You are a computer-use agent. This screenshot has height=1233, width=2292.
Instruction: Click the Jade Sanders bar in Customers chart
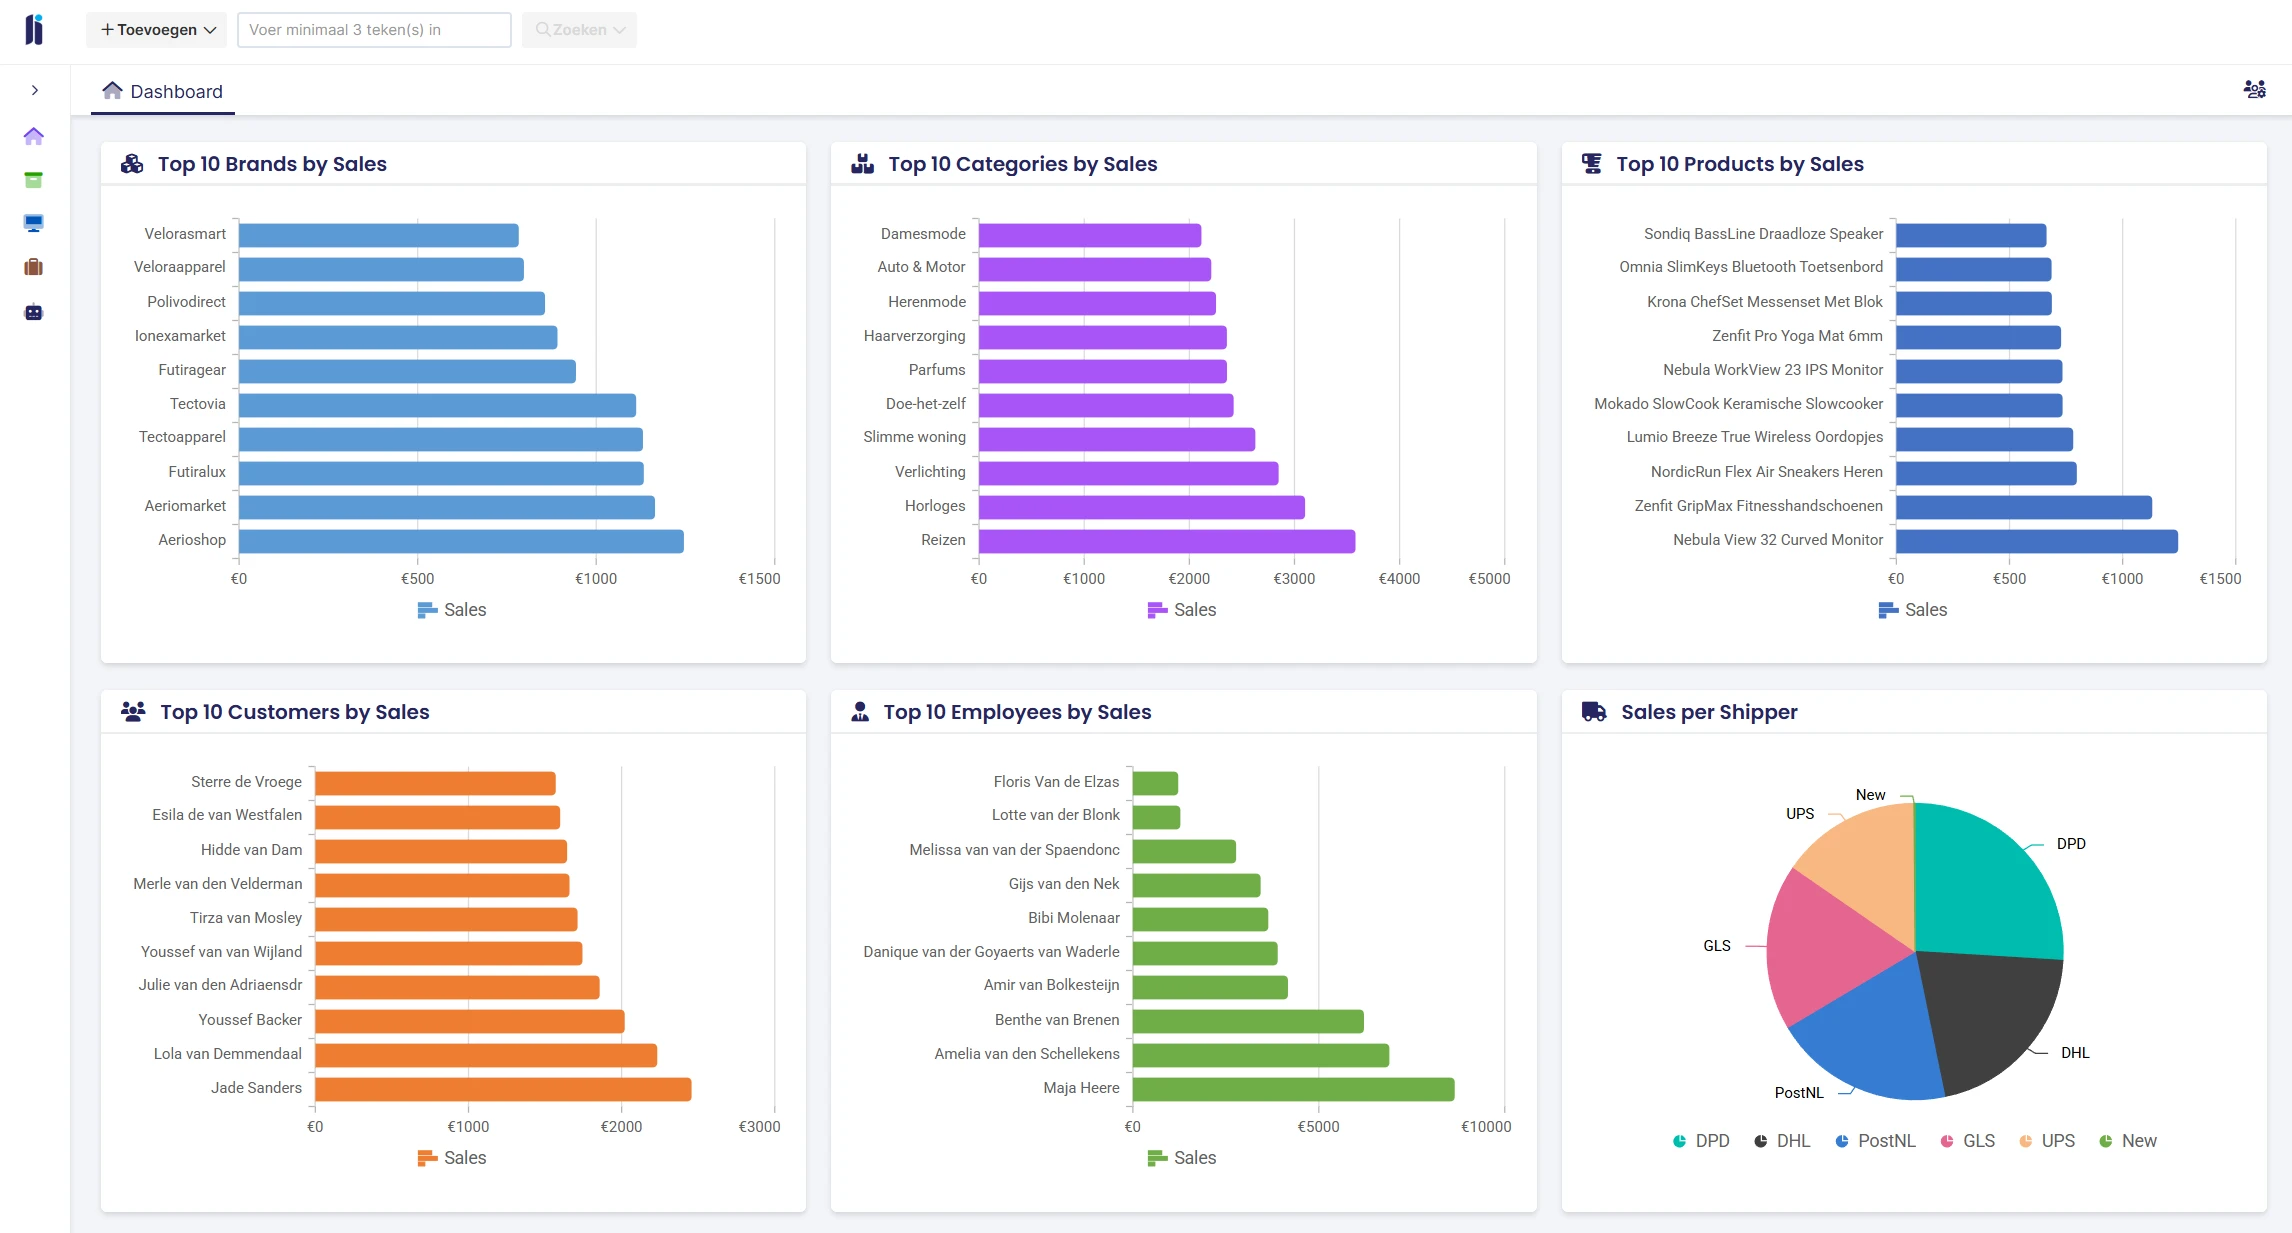(503, 1089)
